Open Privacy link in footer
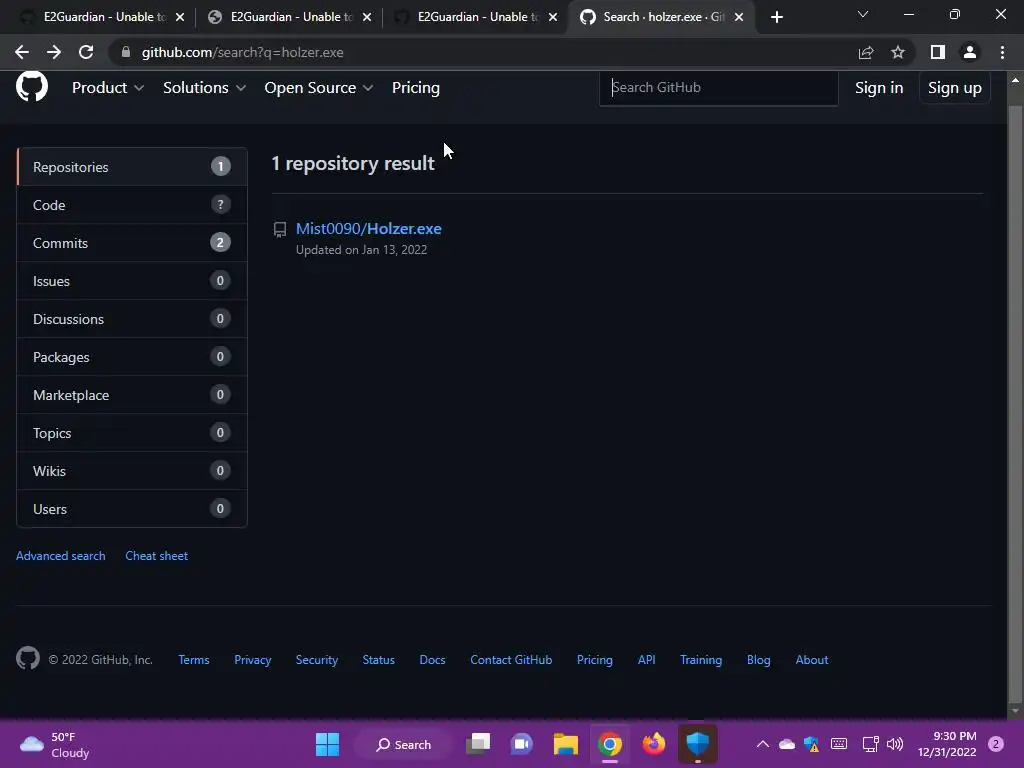Screen dimensions: 1024x768 pyautogui.click(x=253, y=660)
